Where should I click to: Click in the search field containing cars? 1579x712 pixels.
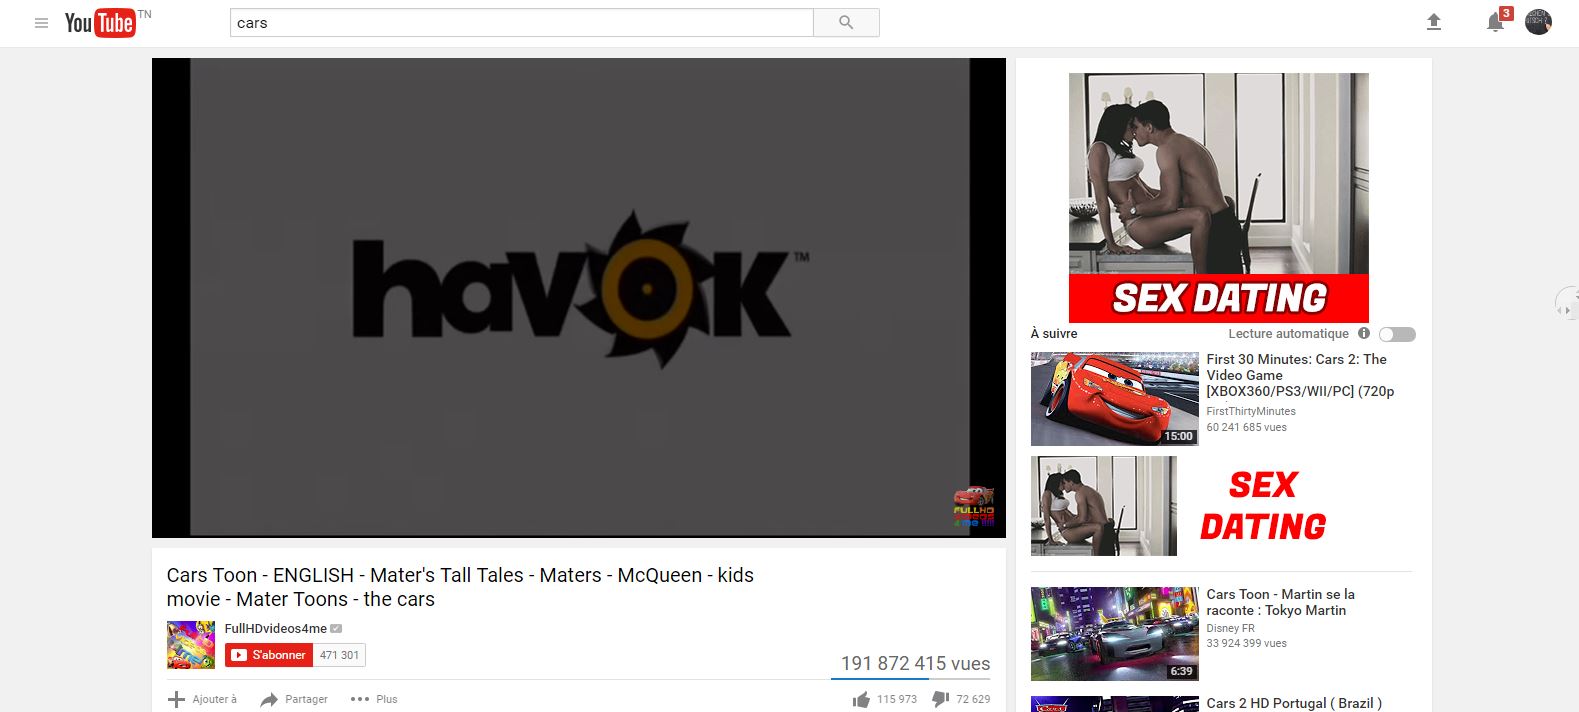(x=521, y=23)
